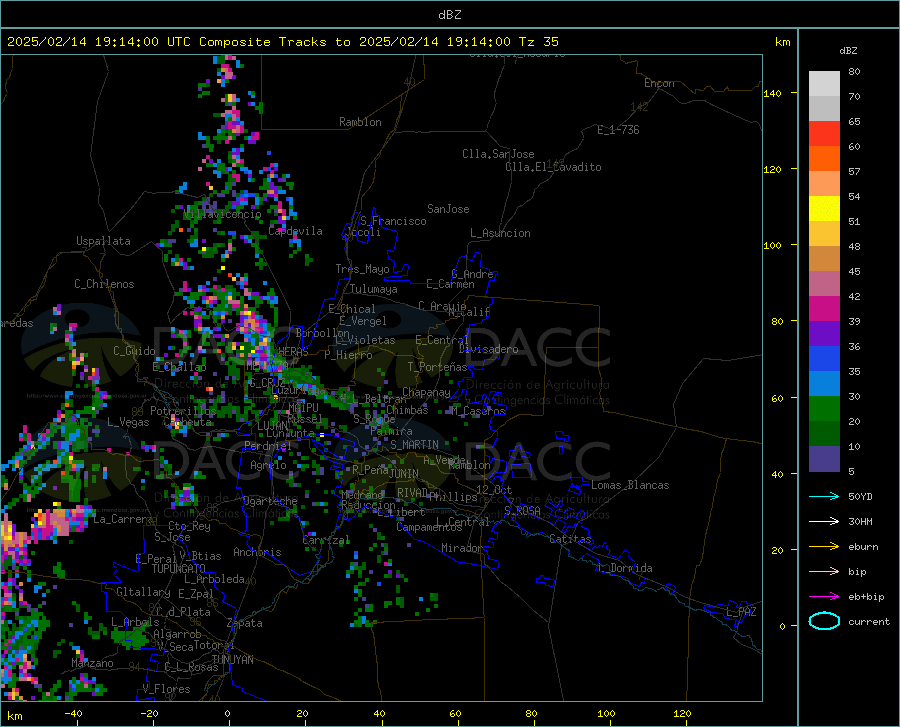The image size is (900, 727).
Task: Click the Divisadero label
Action: [488, 349]
